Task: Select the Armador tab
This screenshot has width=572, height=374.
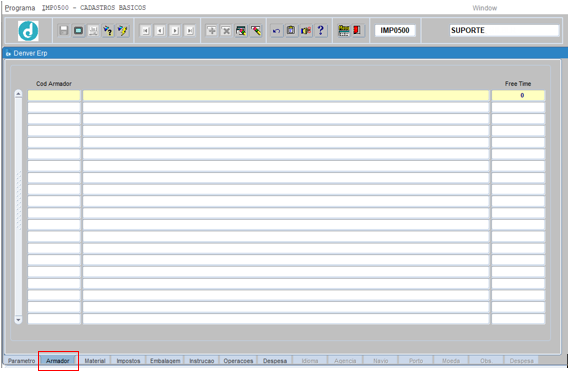Action: [58, 361]
